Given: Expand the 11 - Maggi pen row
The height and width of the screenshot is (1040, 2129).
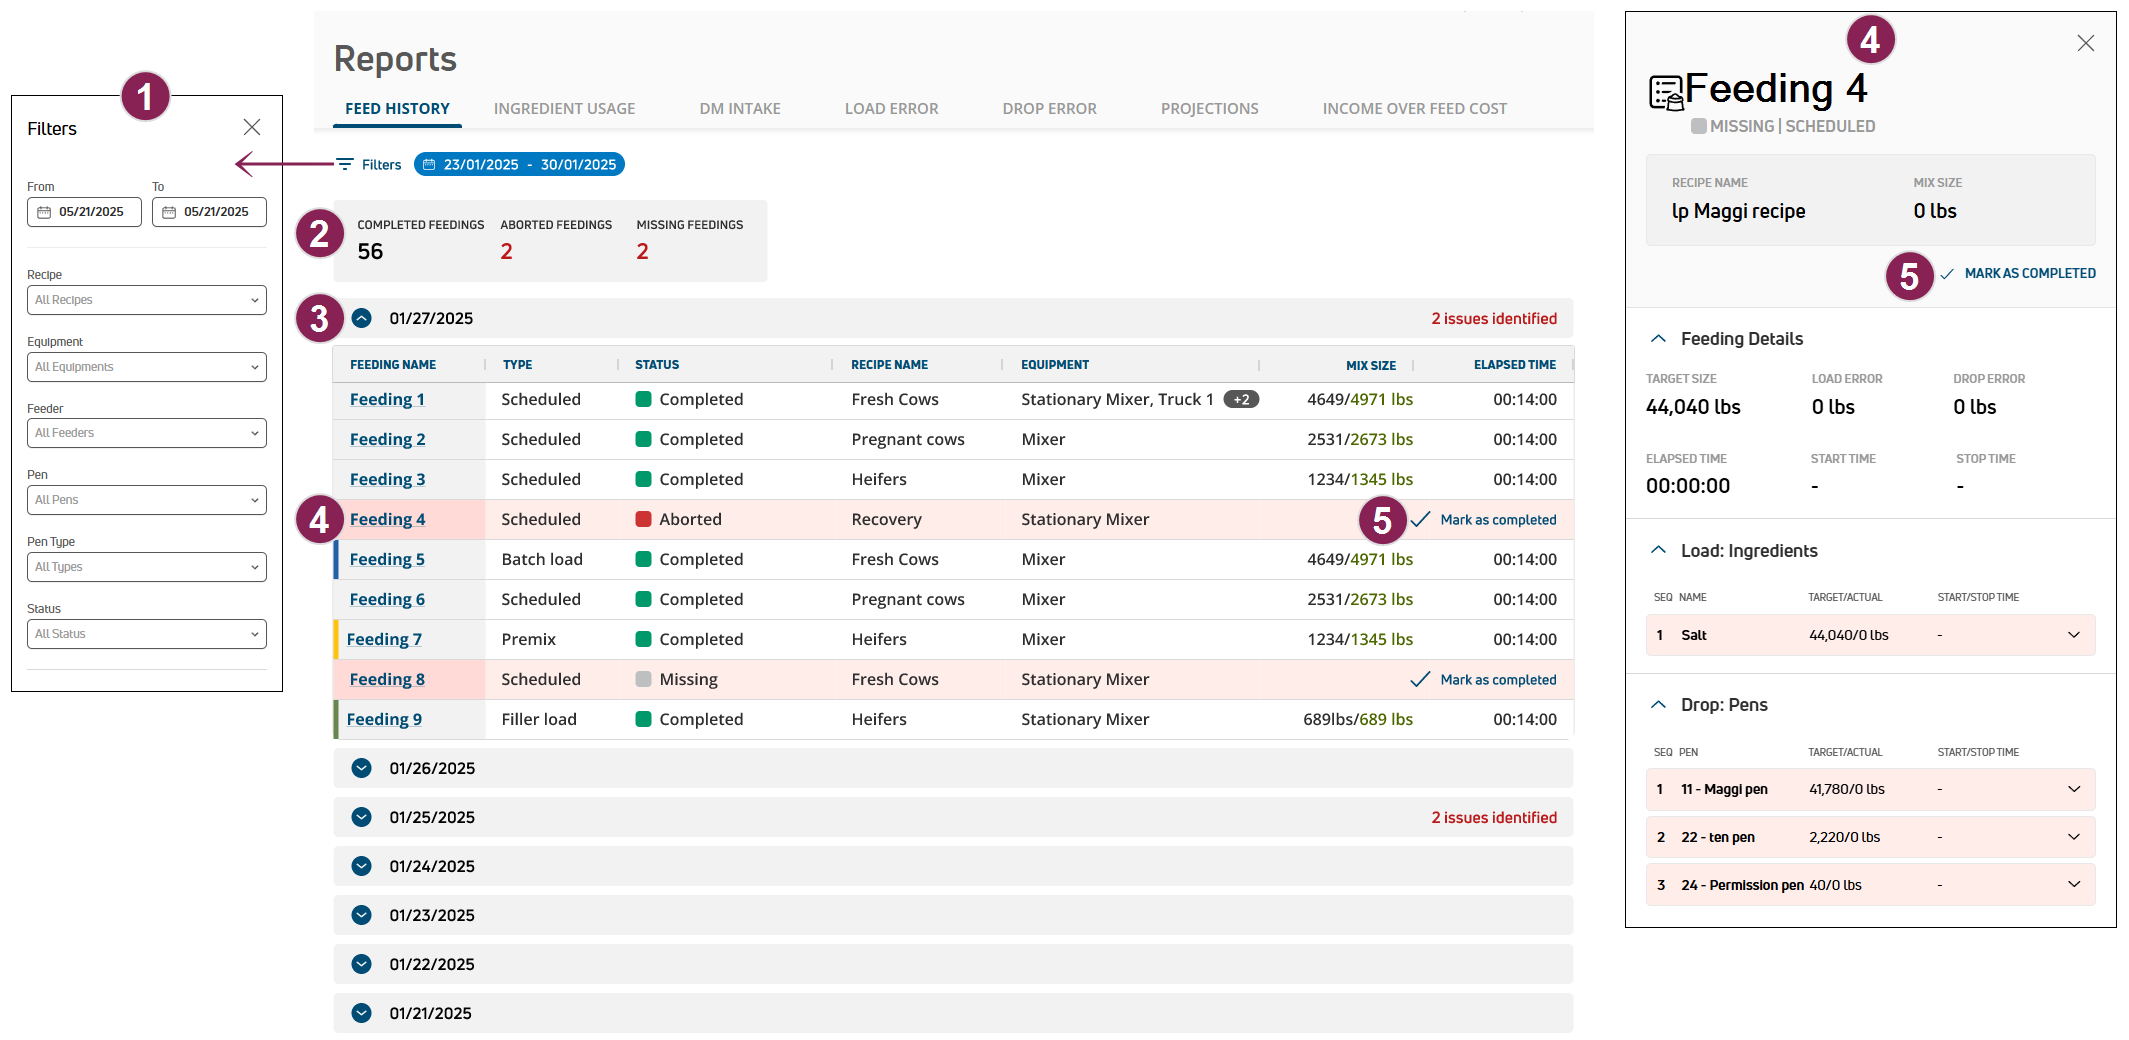Looking at the screenshot, I should click(x=2074, y=789).
